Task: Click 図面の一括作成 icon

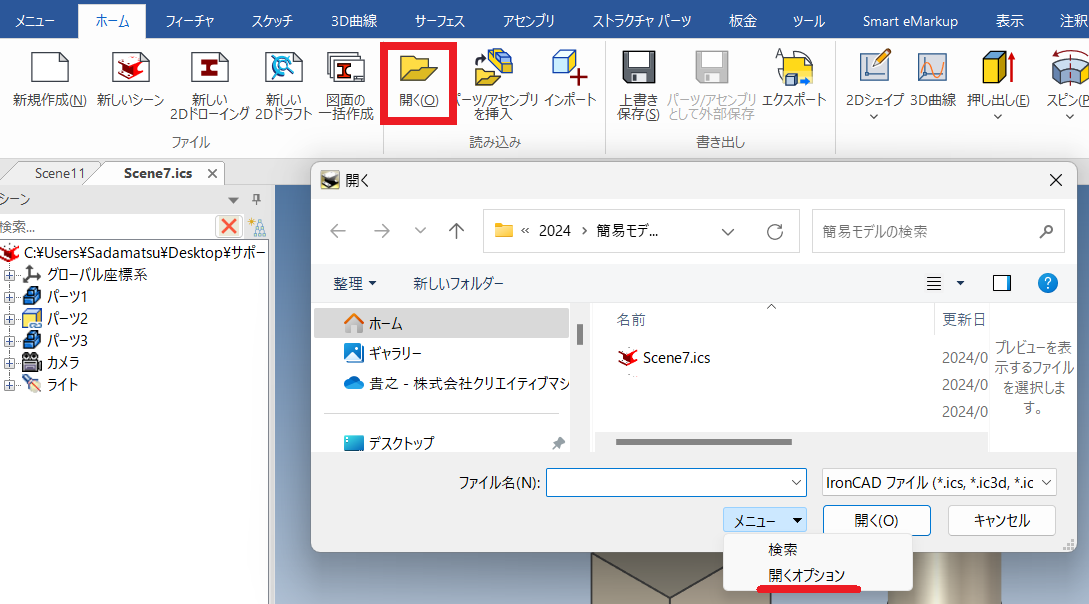Action: click(346, 68)
